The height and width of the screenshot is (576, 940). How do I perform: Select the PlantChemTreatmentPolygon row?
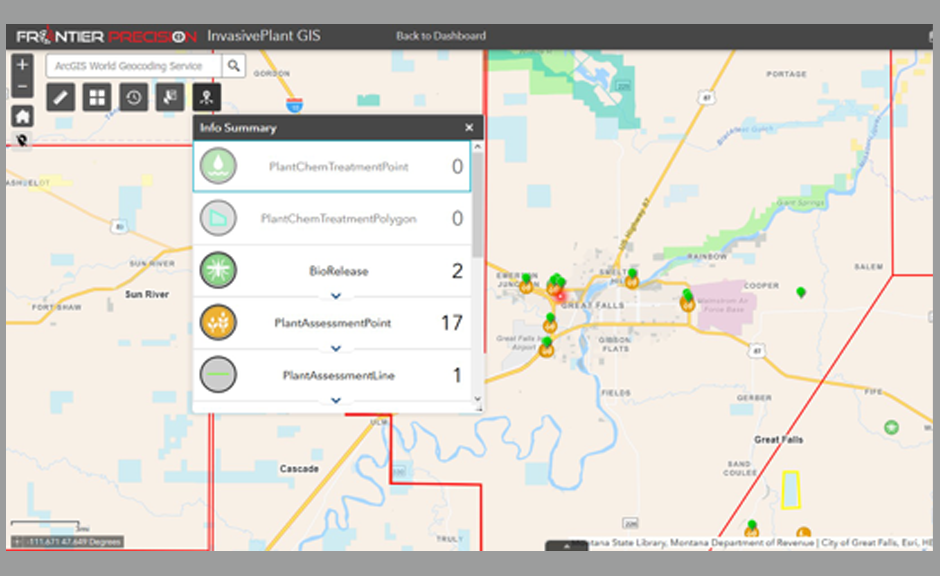(x=338, y=218)
